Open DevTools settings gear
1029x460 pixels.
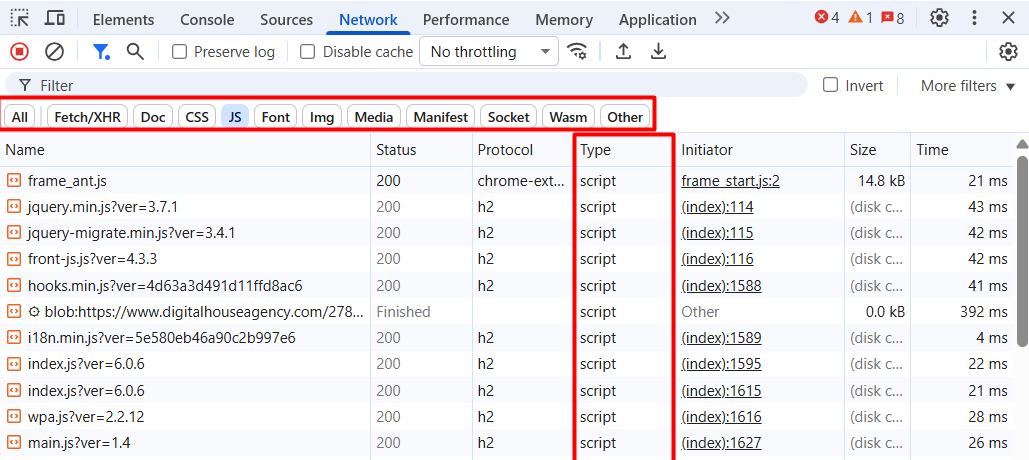[x=939, y=18]
